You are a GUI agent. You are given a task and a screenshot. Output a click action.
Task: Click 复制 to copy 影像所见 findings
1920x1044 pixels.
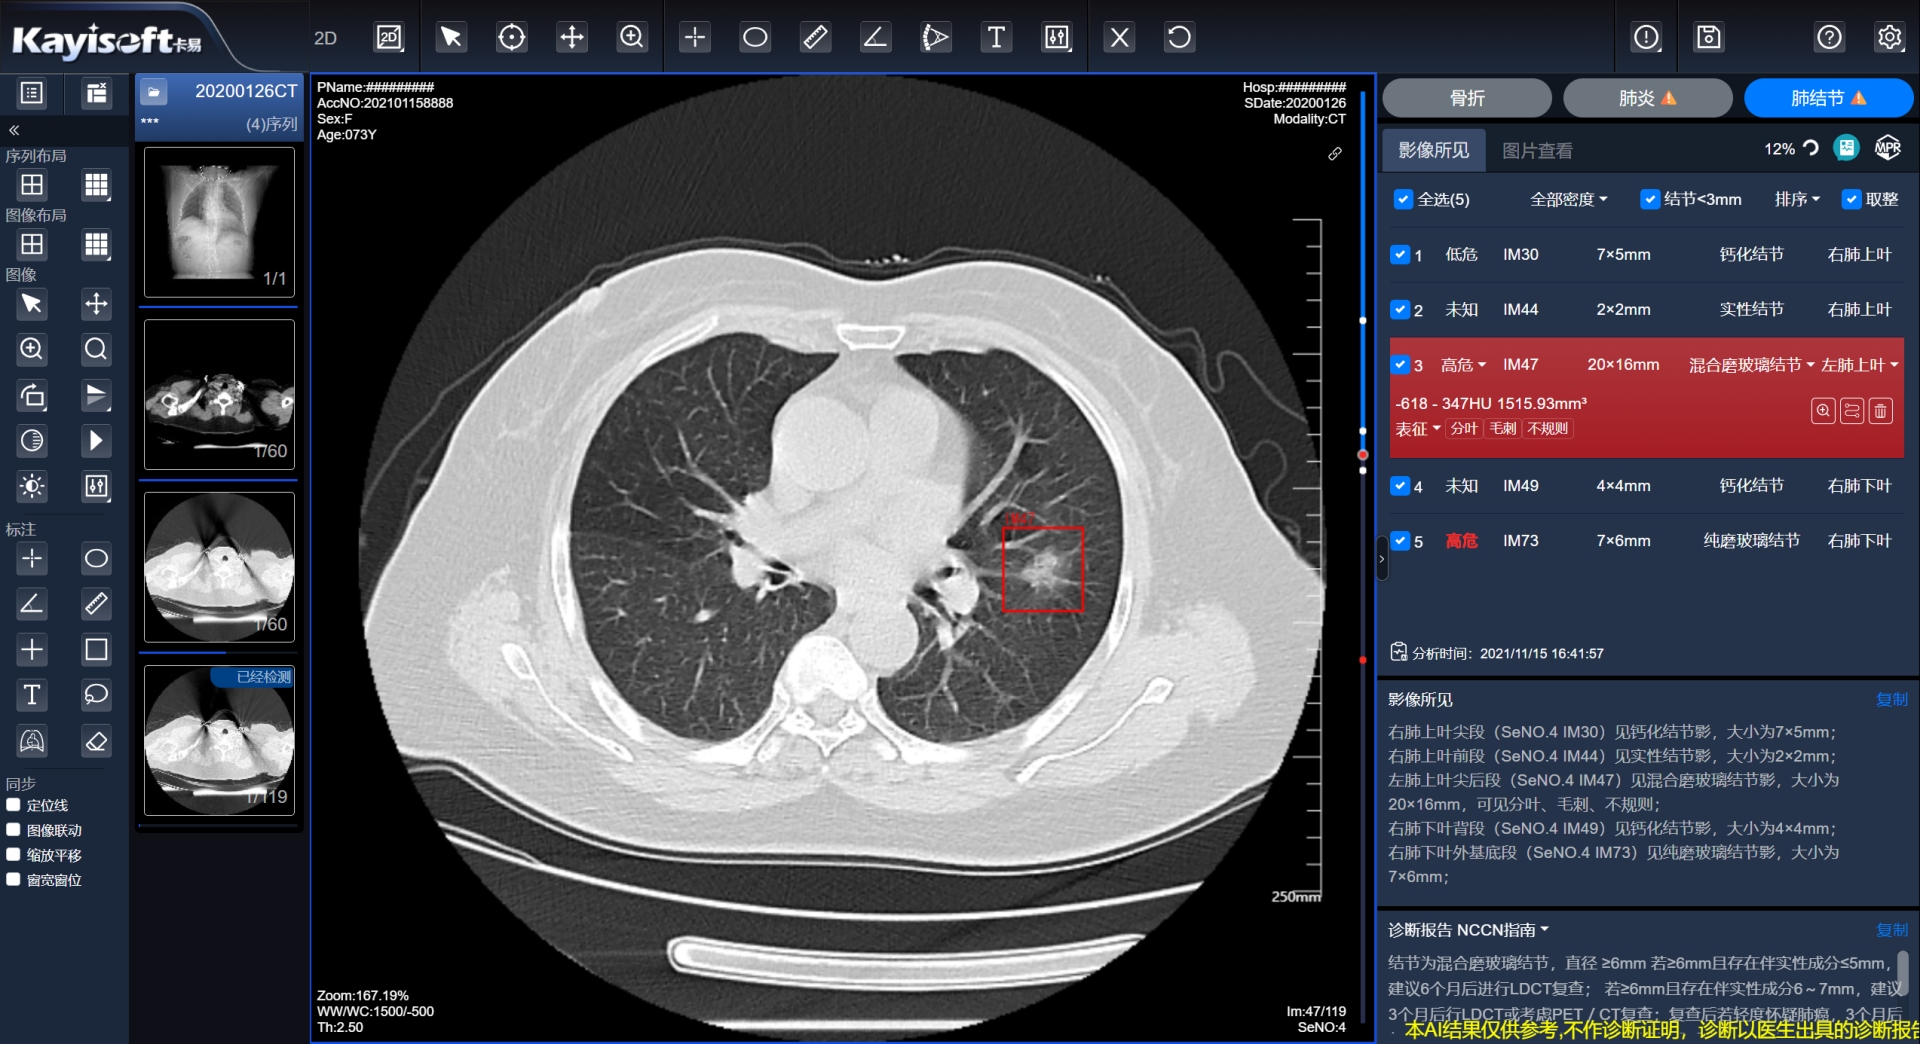(x=1891, y=699)
